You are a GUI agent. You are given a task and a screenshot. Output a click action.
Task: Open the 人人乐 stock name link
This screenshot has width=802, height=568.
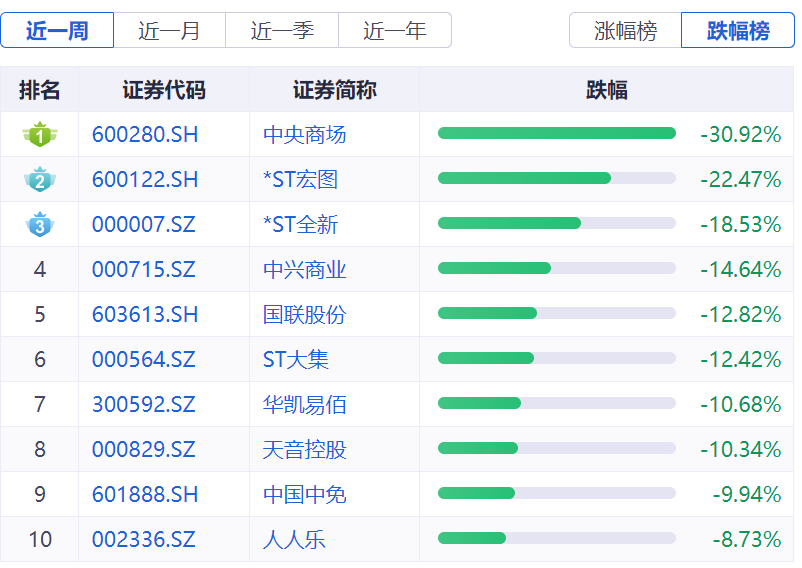pos(294,540)
